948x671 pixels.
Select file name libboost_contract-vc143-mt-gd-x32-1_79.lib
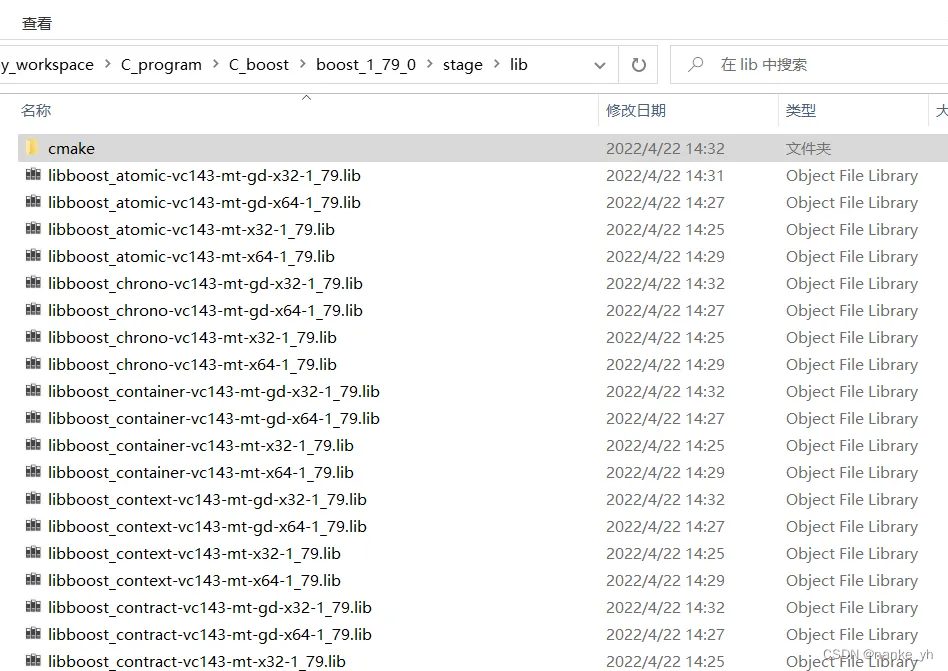(x=210, y=608)
